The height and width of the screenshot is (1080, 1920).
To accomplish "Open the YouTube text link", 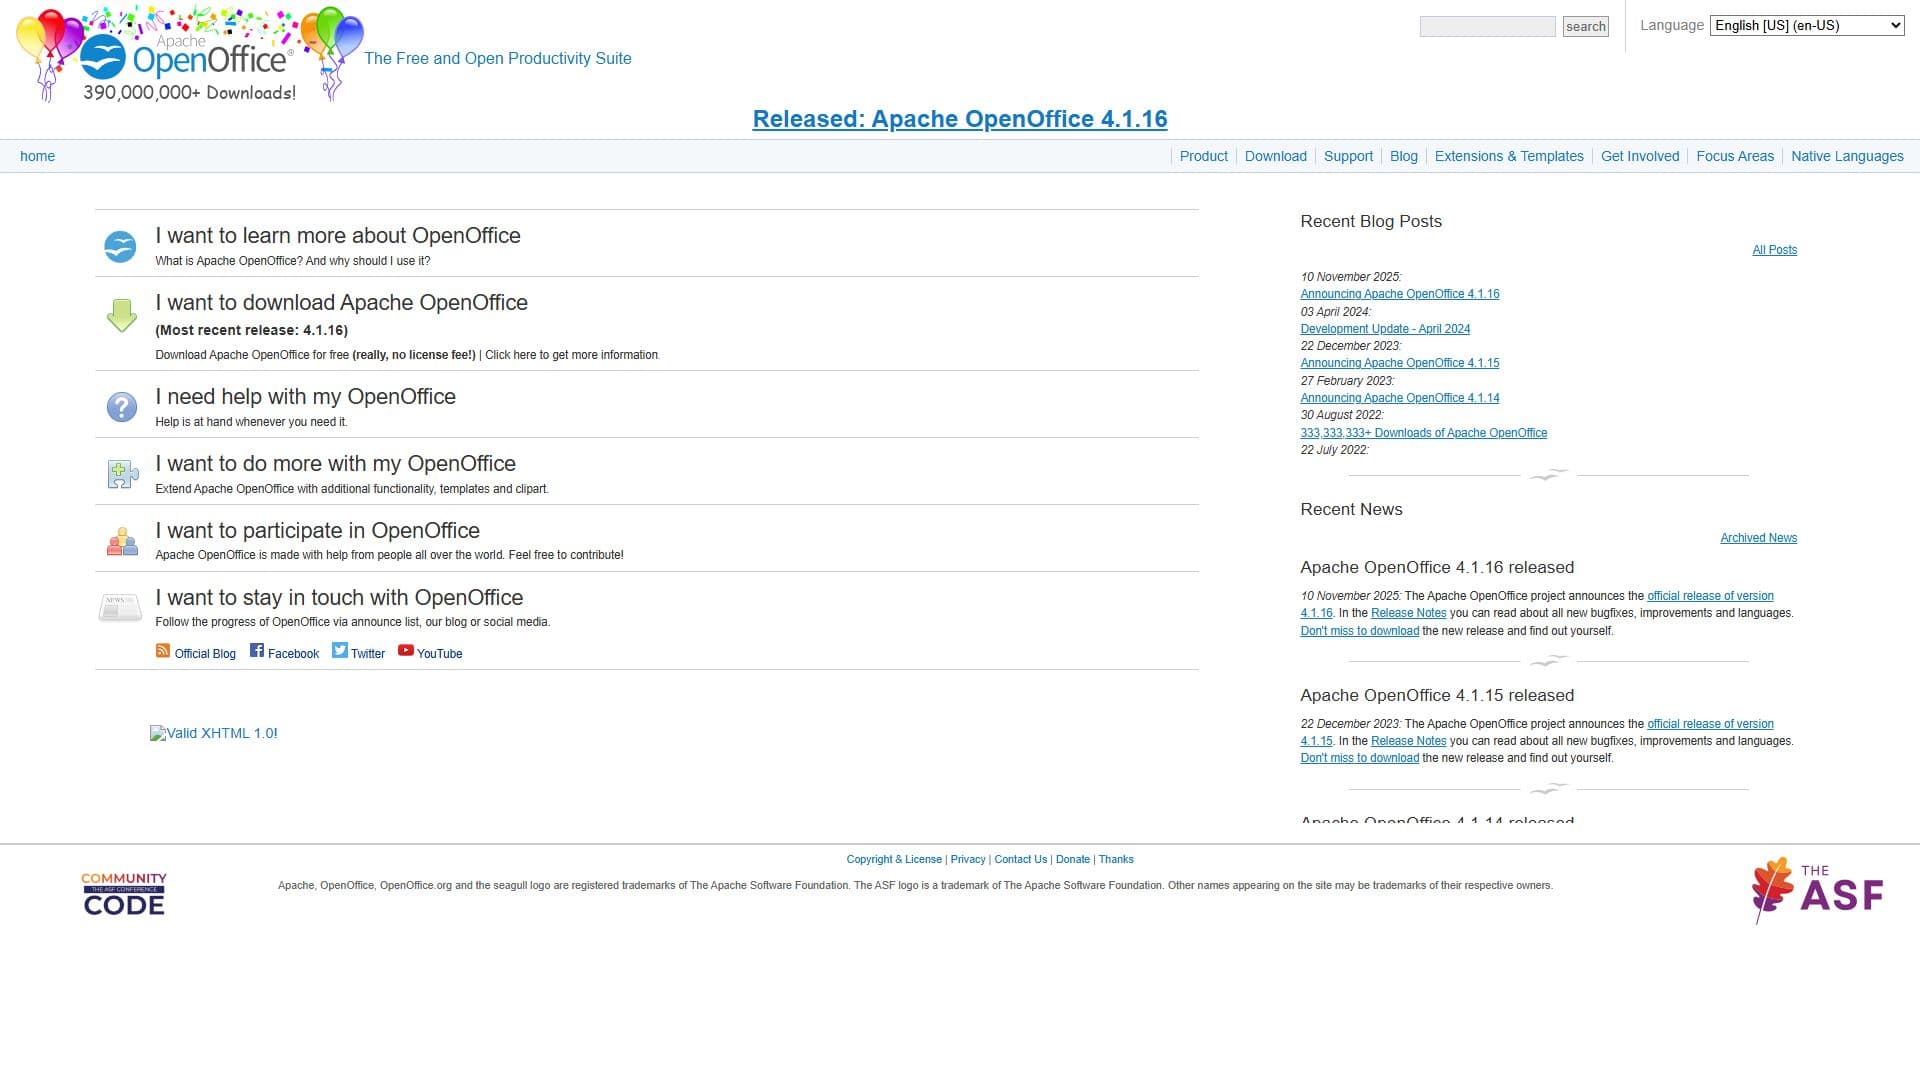I will [439, 654].
